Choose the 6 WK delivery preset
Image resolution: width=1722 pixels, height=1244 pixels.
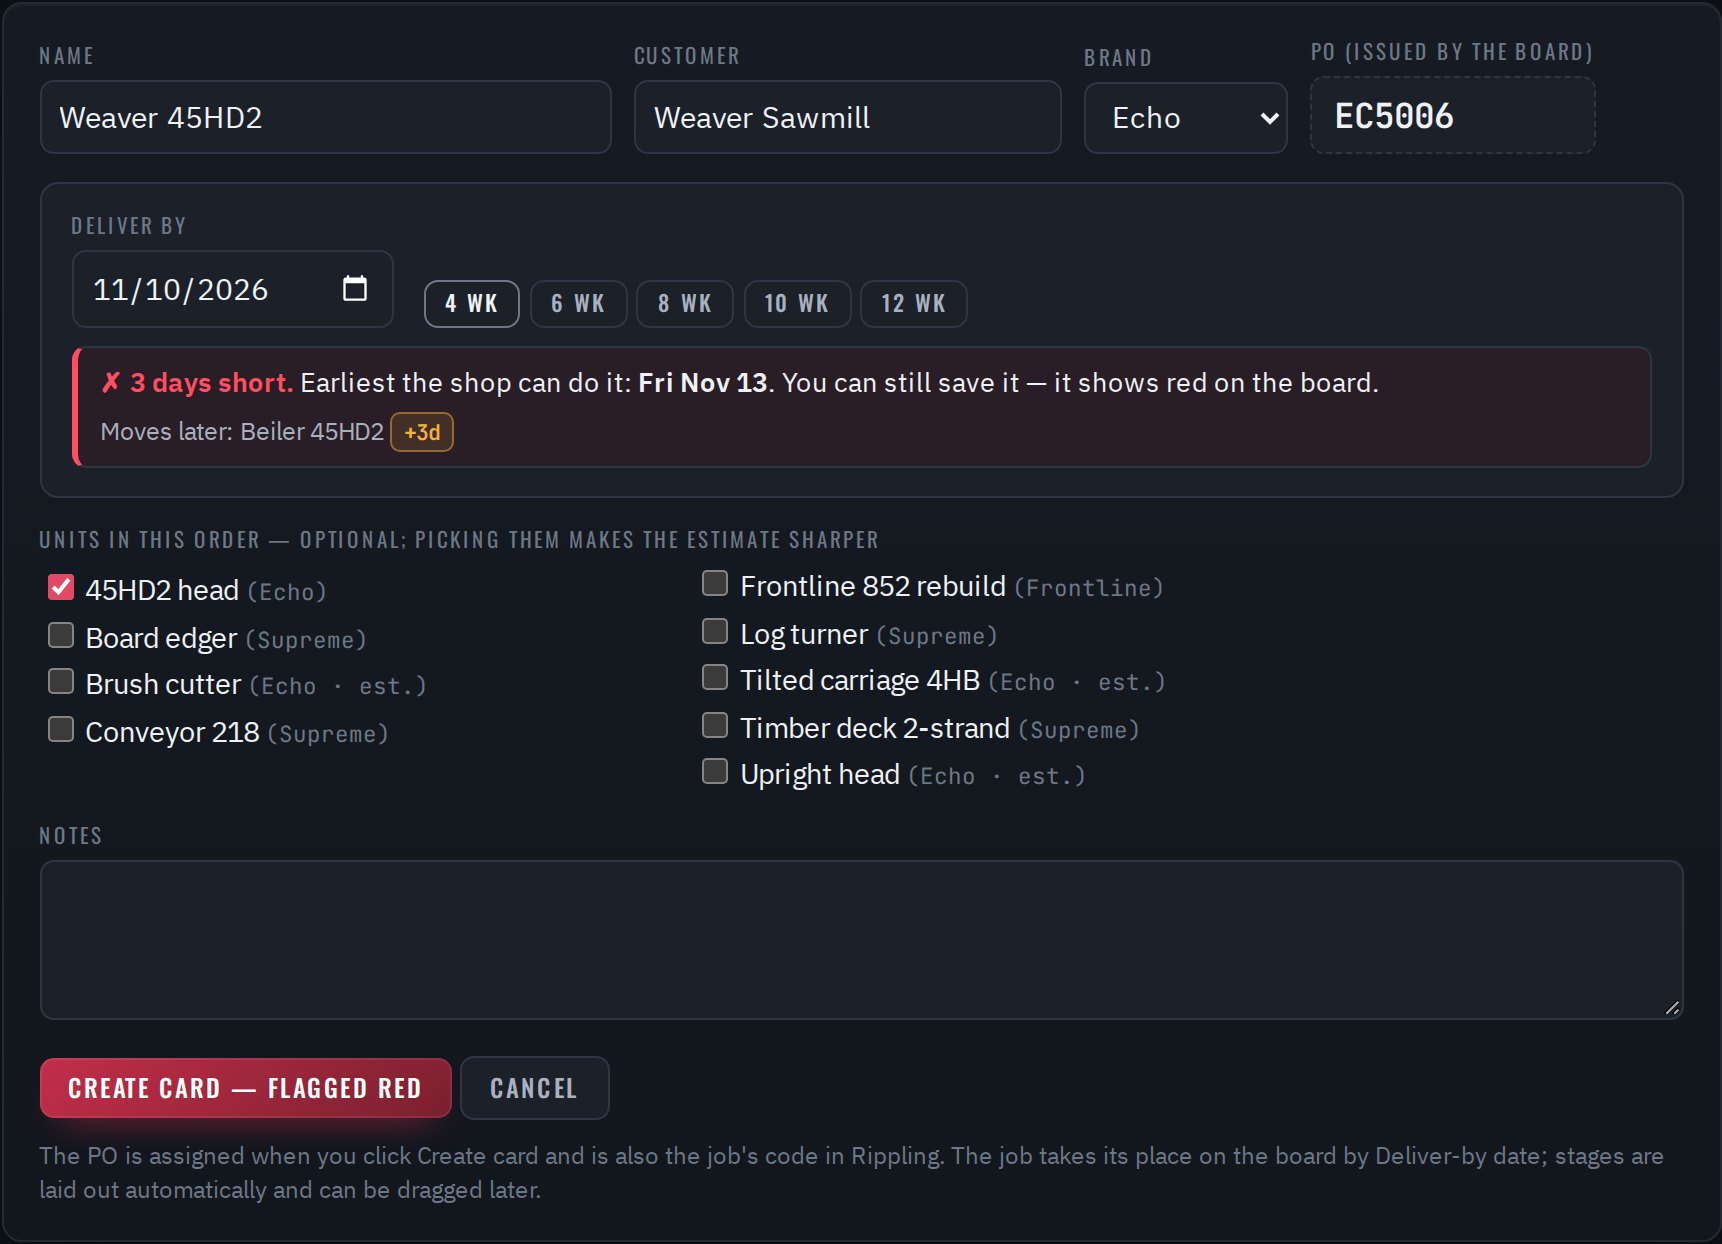point(578,304)
